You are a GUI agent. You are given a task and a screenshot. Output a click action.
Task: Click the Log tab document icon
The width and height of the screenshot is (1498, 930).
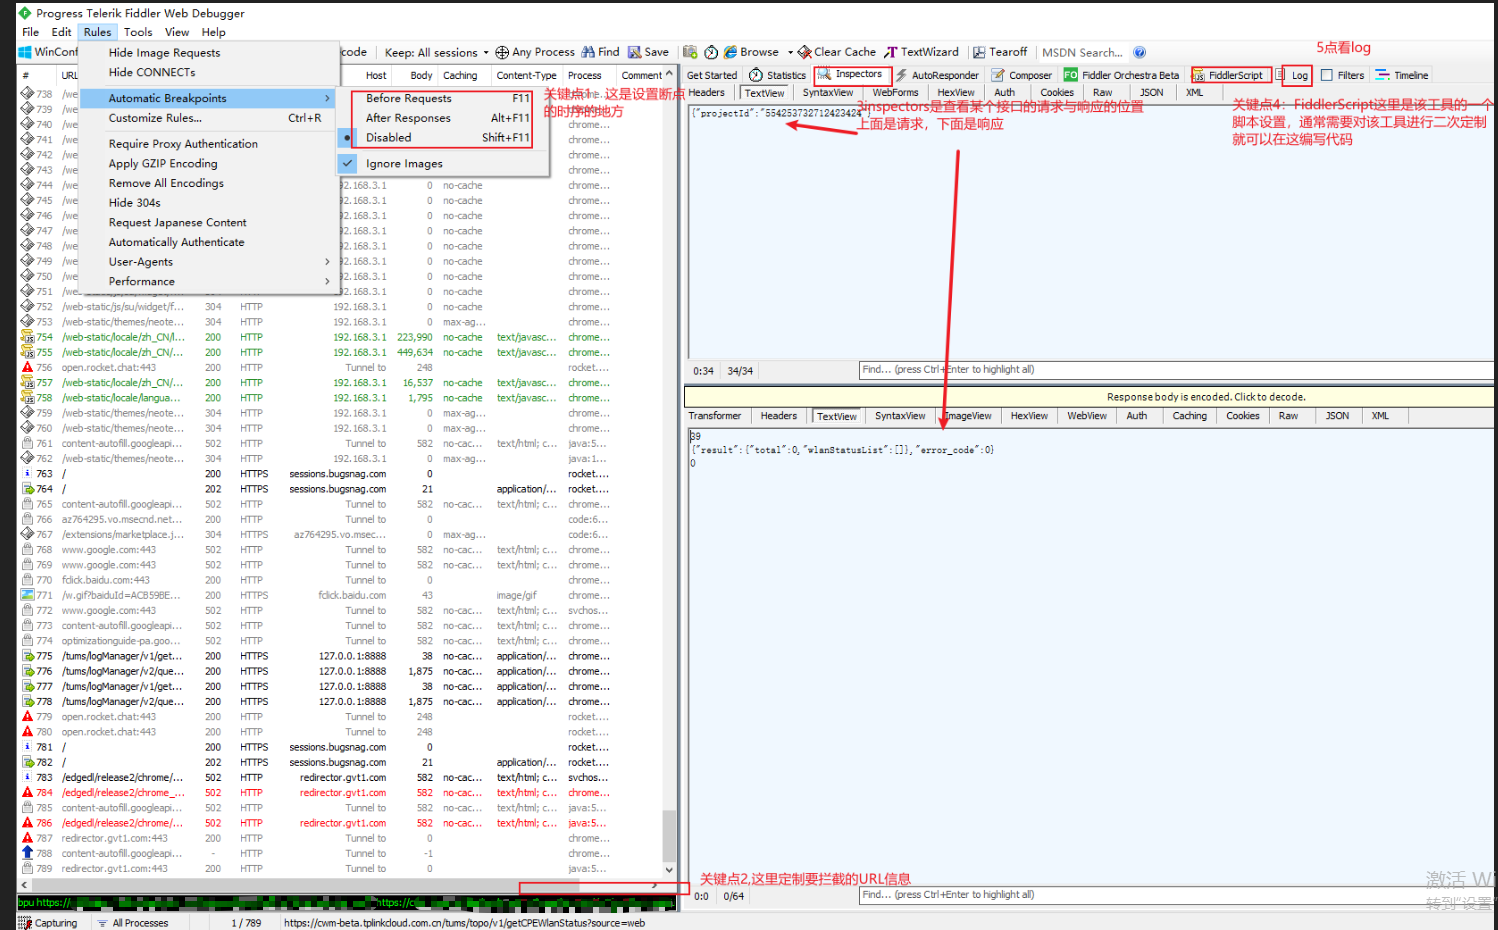coord(1280,75)
